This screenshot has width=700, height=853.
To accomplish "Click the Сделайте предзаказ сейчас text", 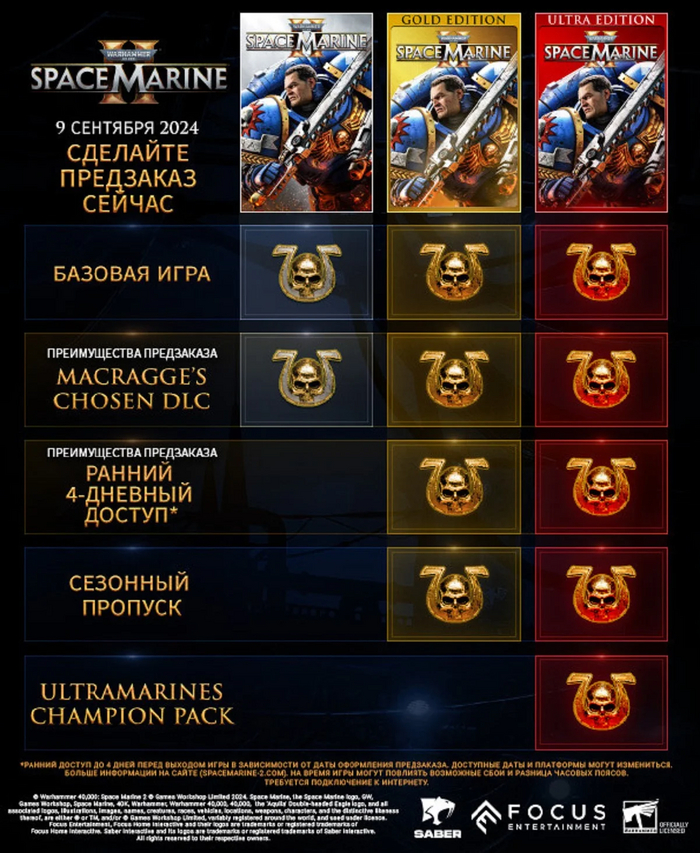I will click(x=128, y=178).
